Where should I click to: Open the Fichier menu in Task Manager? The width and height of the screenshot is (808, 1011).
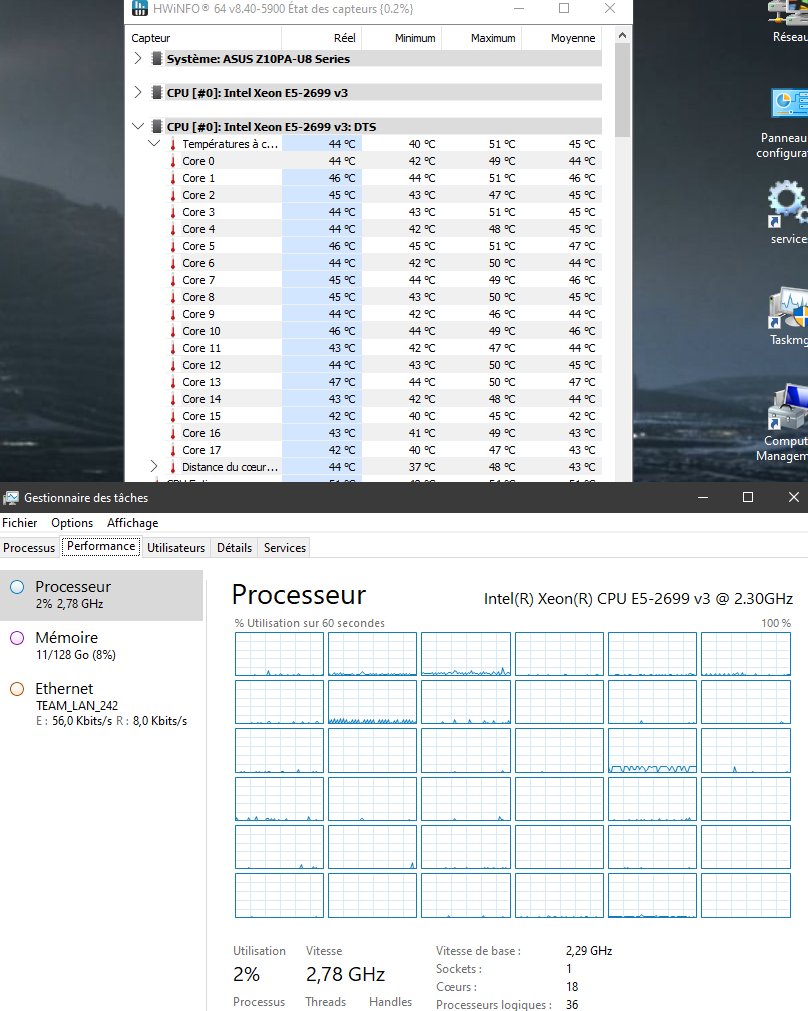[19, 523]
